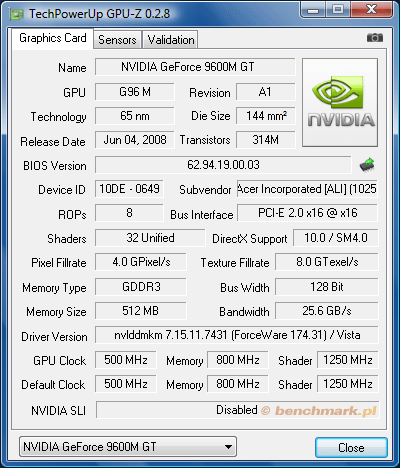Click the GPU-Z title bar app icon

[16, 14]
